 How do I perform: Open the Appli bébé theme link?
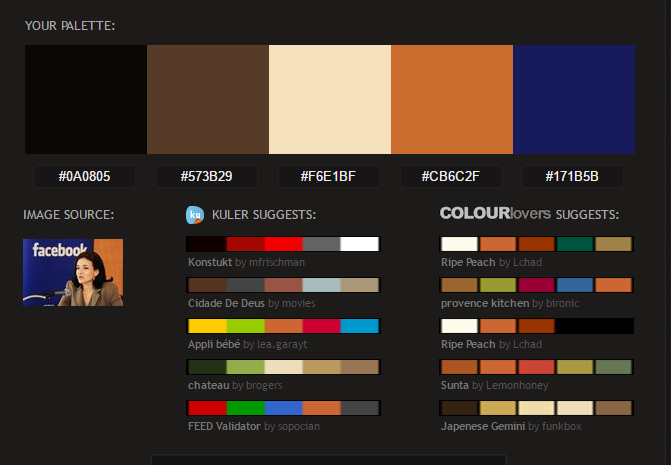(x=214, y=344)
